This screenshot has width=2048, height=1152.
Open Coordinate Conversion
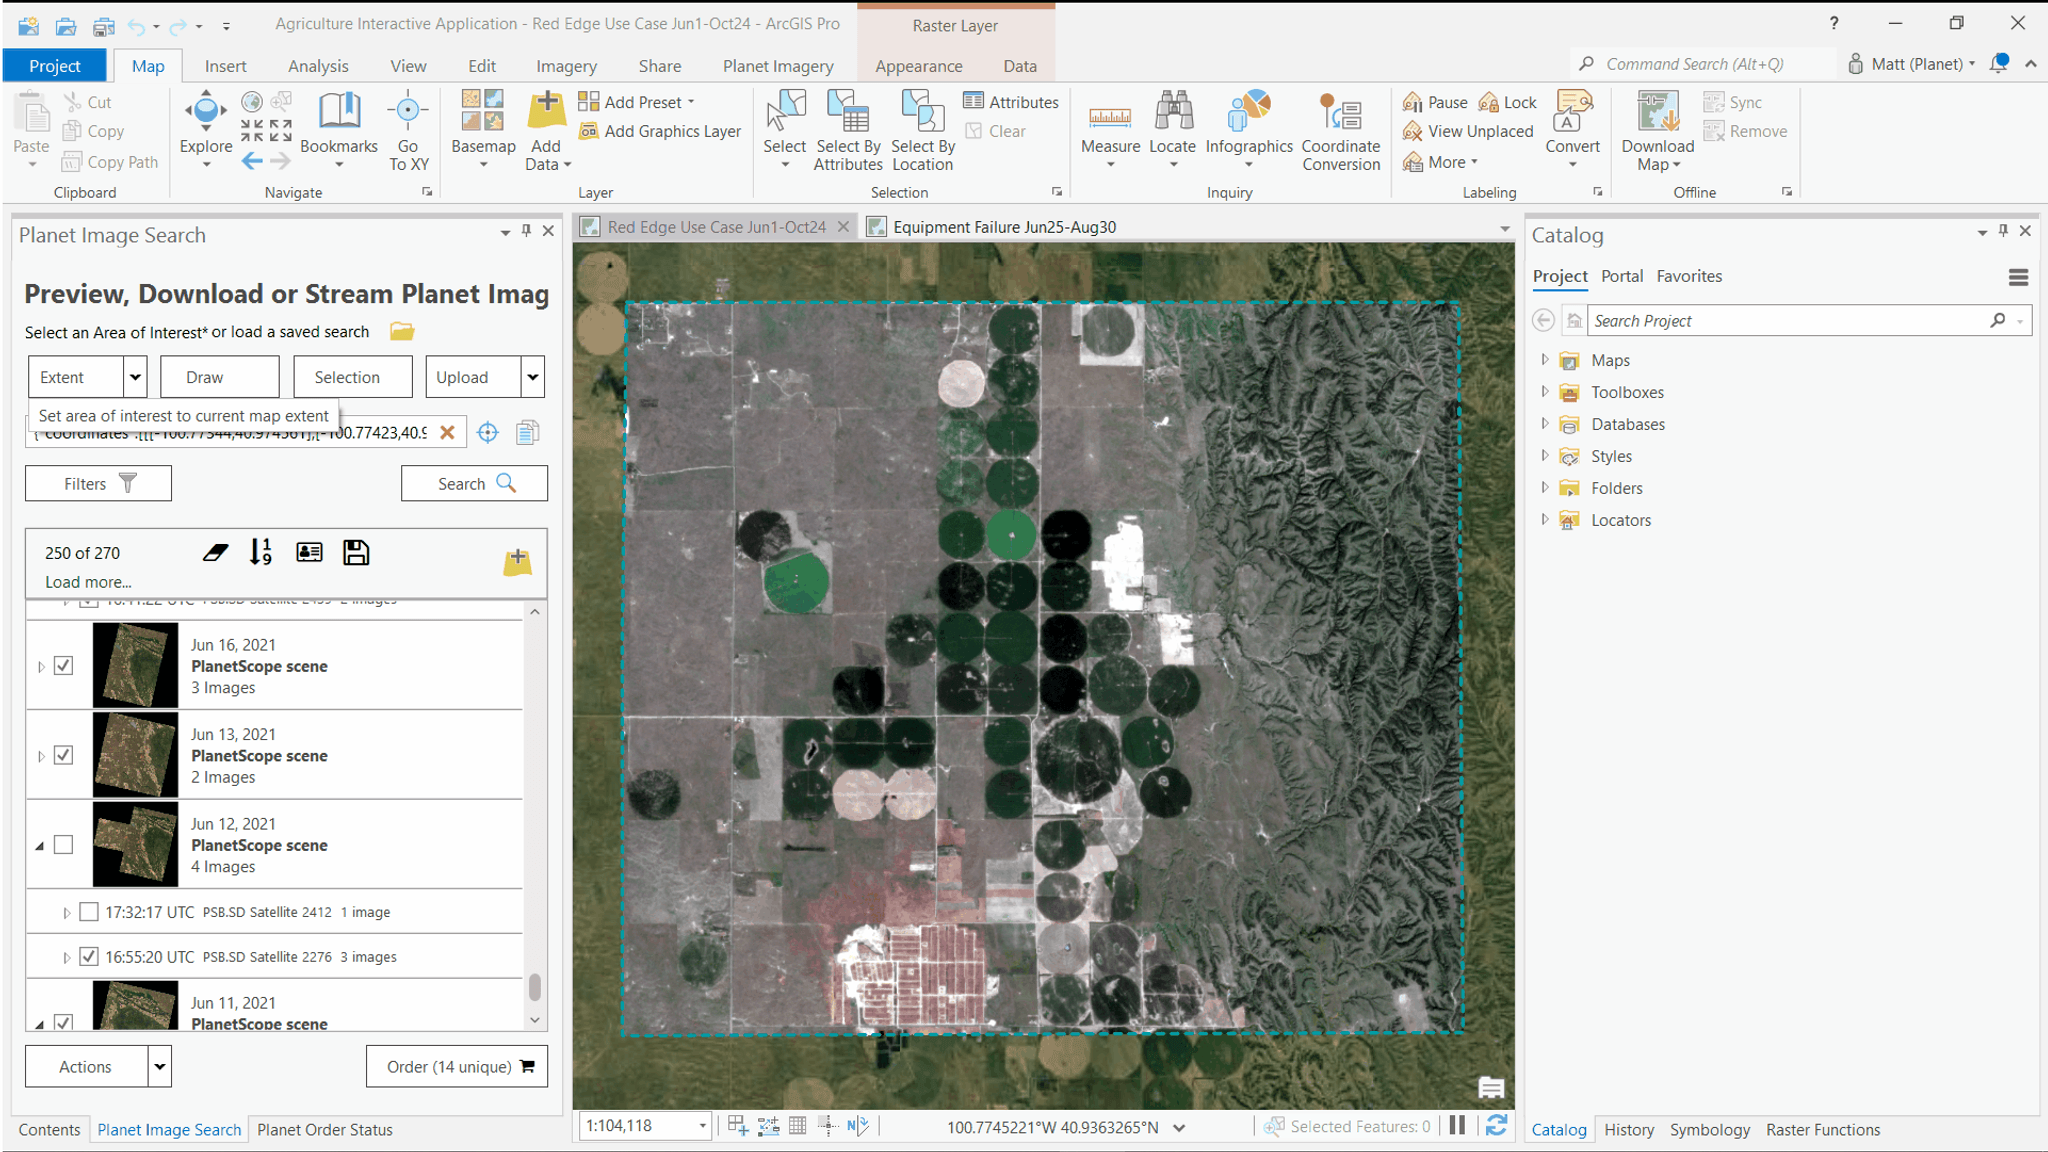1341,131
